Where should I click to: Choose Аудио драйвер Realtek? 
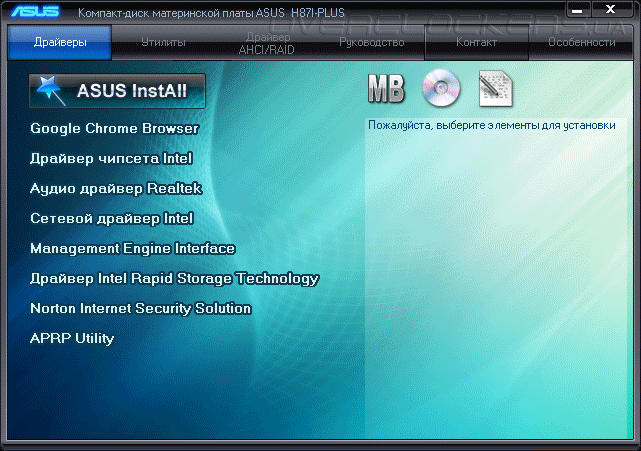pos(116,188)
